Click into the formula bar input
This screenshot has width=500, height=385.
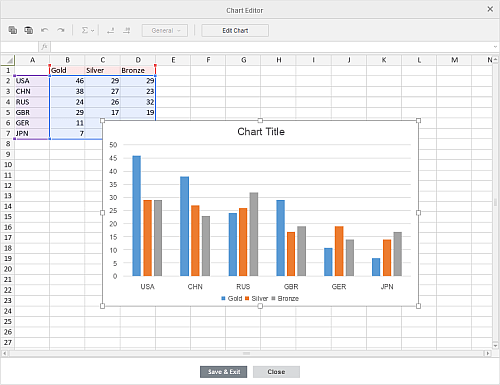click(x=271, y=47)
